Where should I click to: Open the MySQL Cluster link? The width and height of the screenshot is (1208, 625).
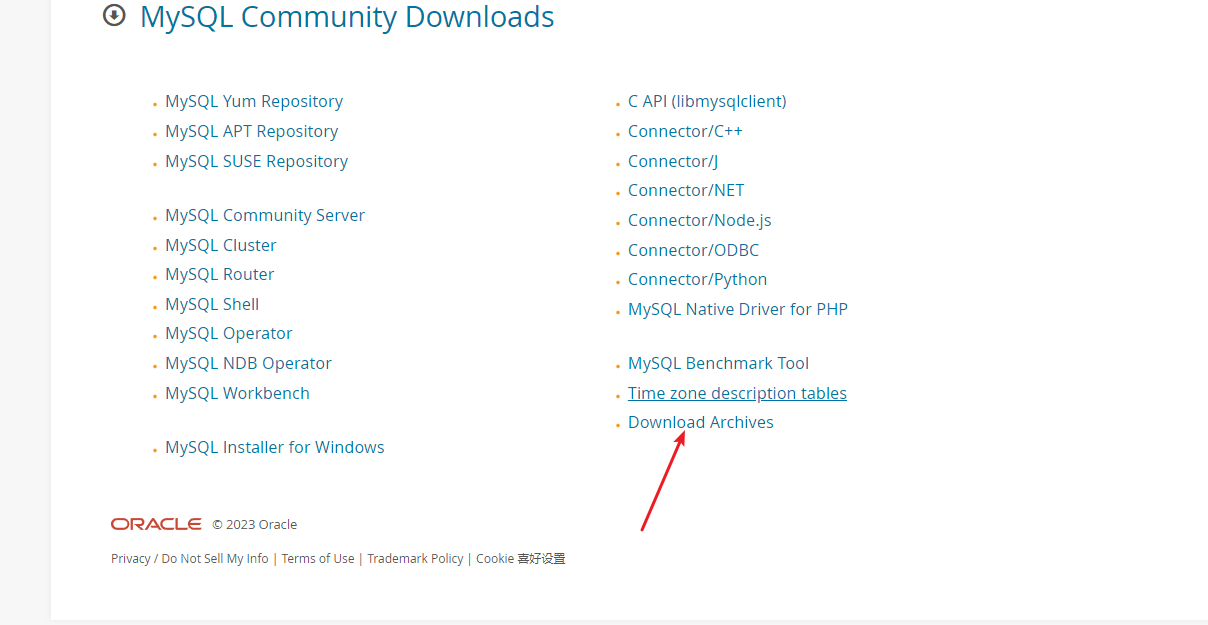(221, 245)
